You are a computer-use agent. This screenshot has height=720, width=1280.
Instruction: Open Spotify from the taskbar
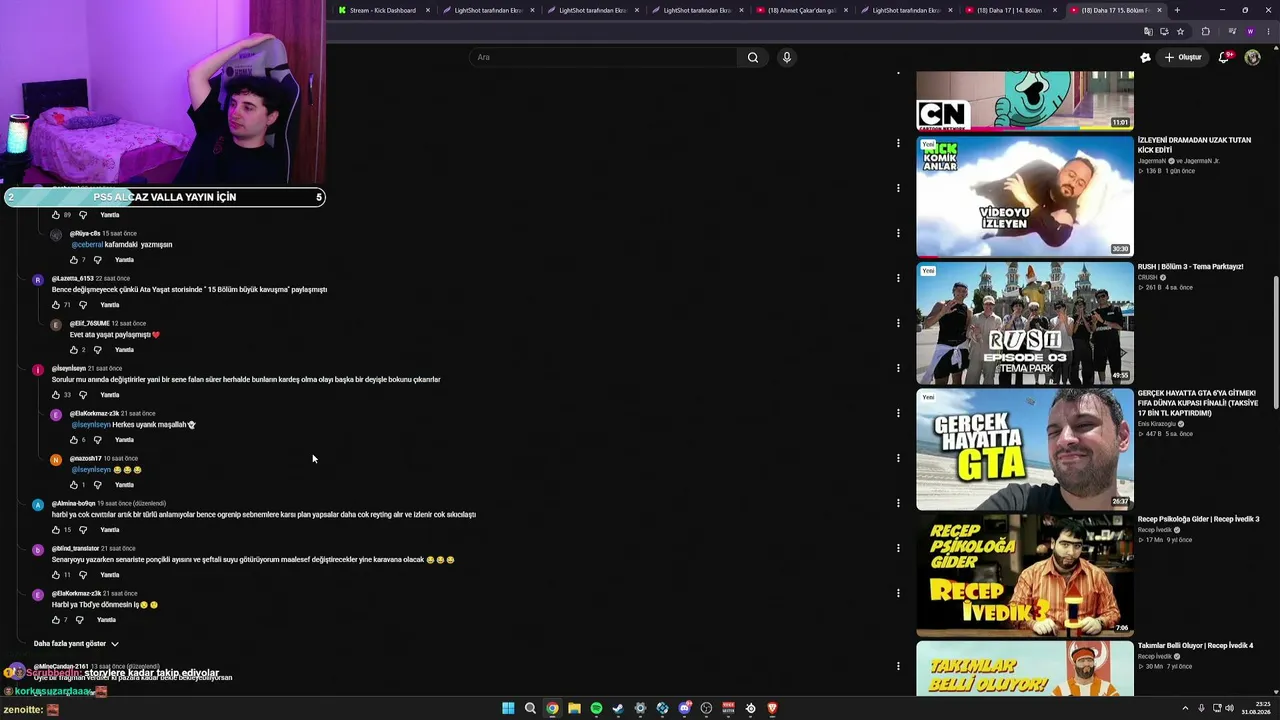[x=596, y=708]
